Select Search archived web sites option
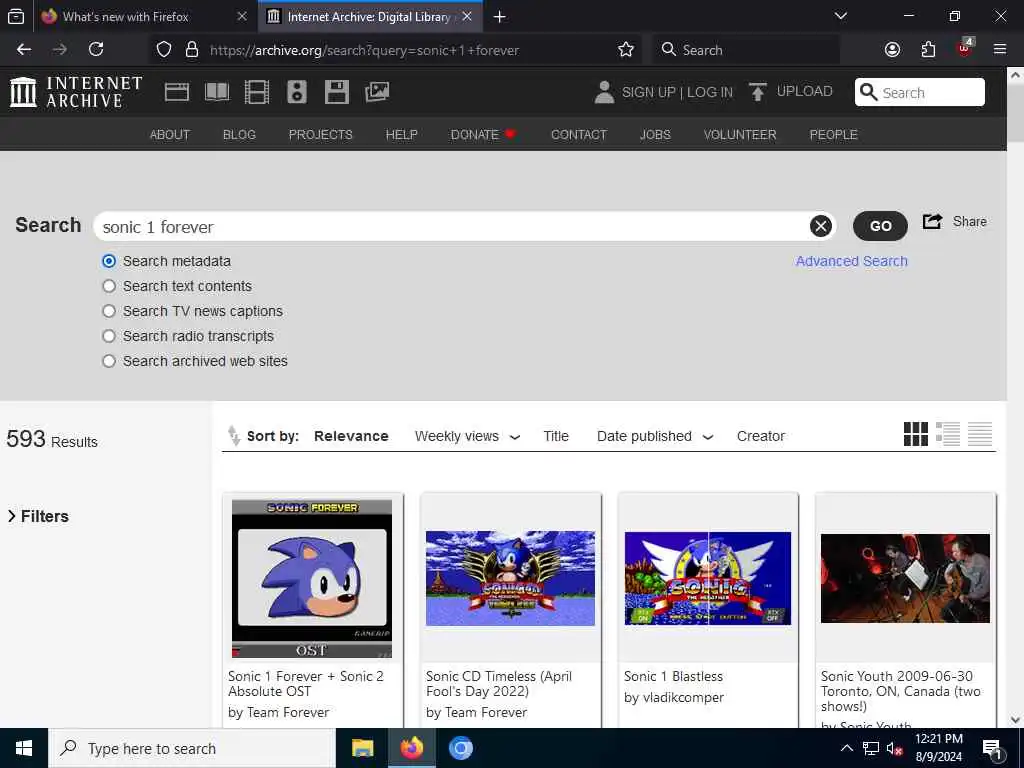1024x768 pixels. coord(109,361)
